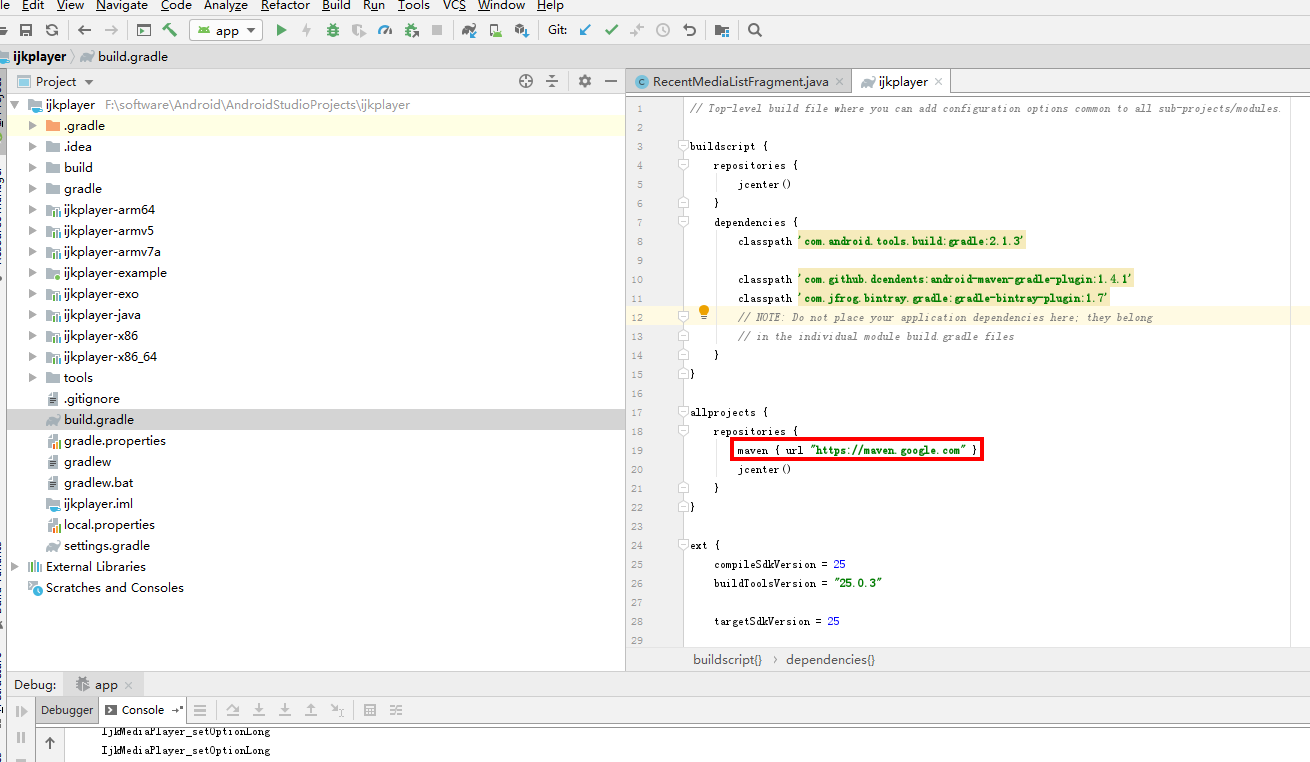Click Collapse All icon in Project panel

point(551,81)
